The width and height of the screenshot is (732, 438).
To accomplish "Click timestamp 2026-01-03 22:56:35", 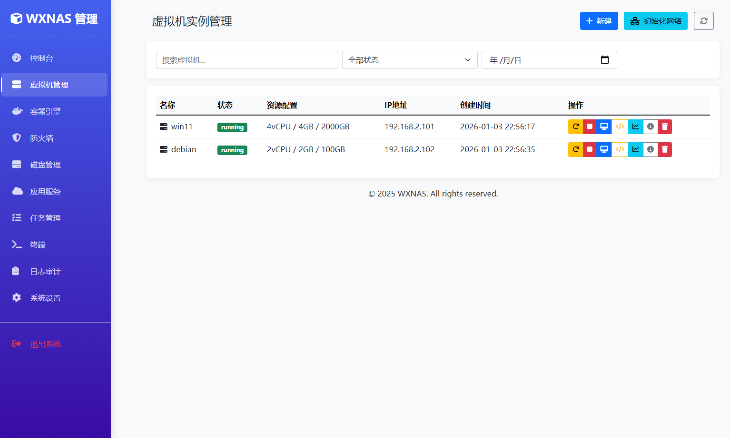I will point(497,149).
